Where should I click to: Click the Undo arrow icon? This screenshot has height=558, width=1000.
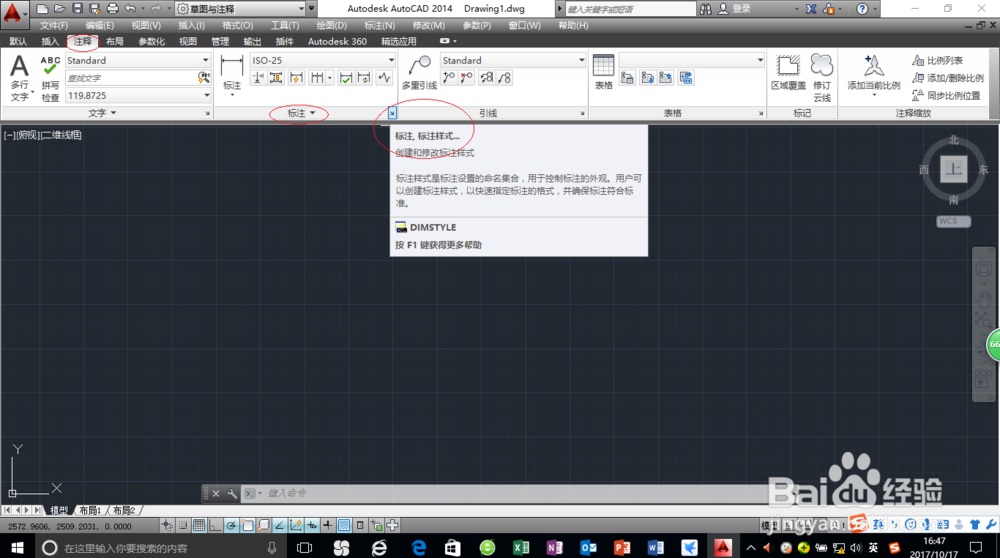pos(130,8)
